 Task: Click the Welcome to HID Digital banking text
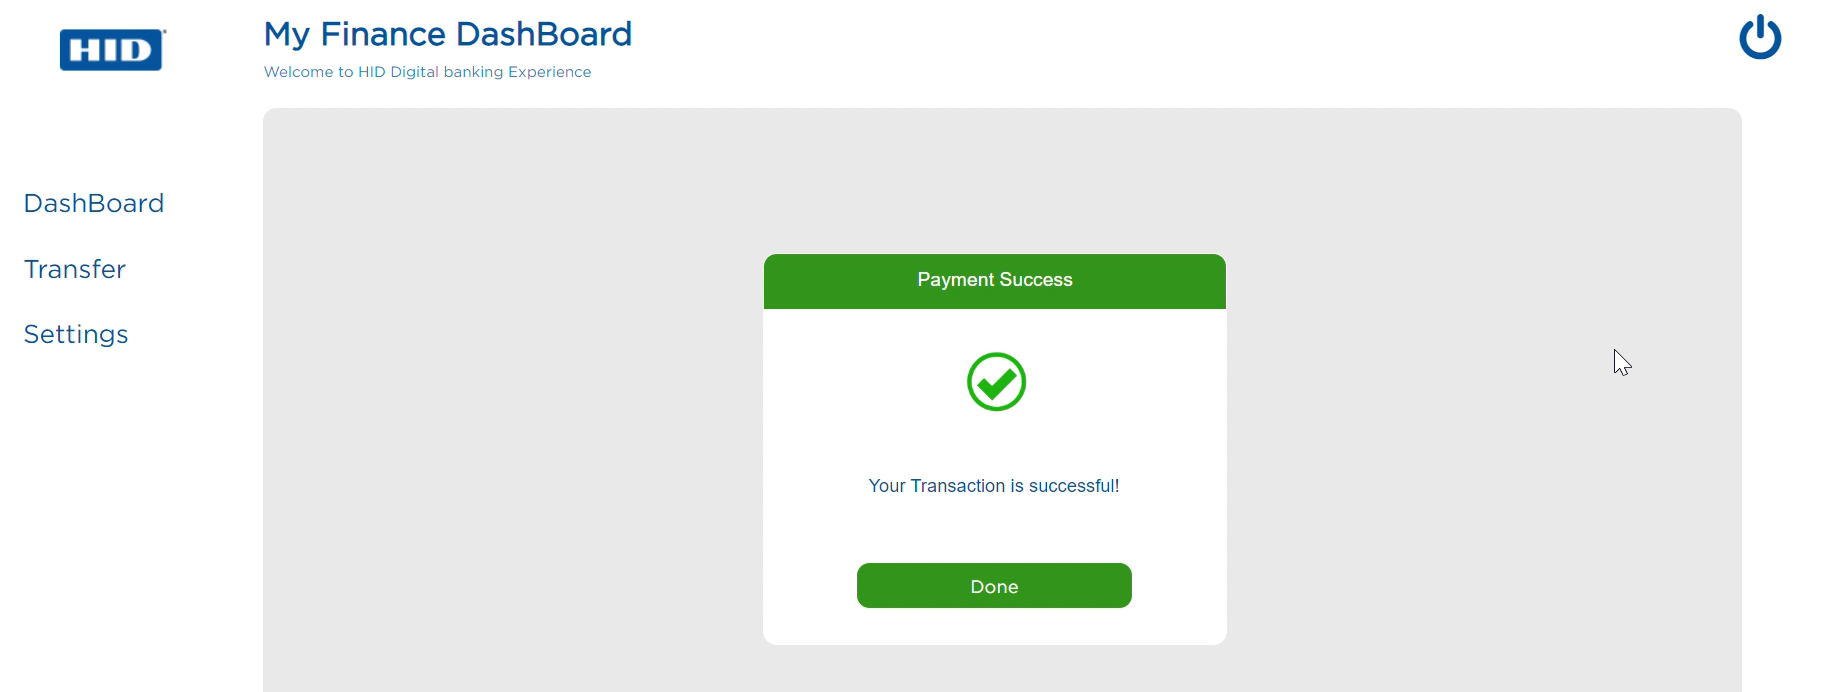[427, 71]
